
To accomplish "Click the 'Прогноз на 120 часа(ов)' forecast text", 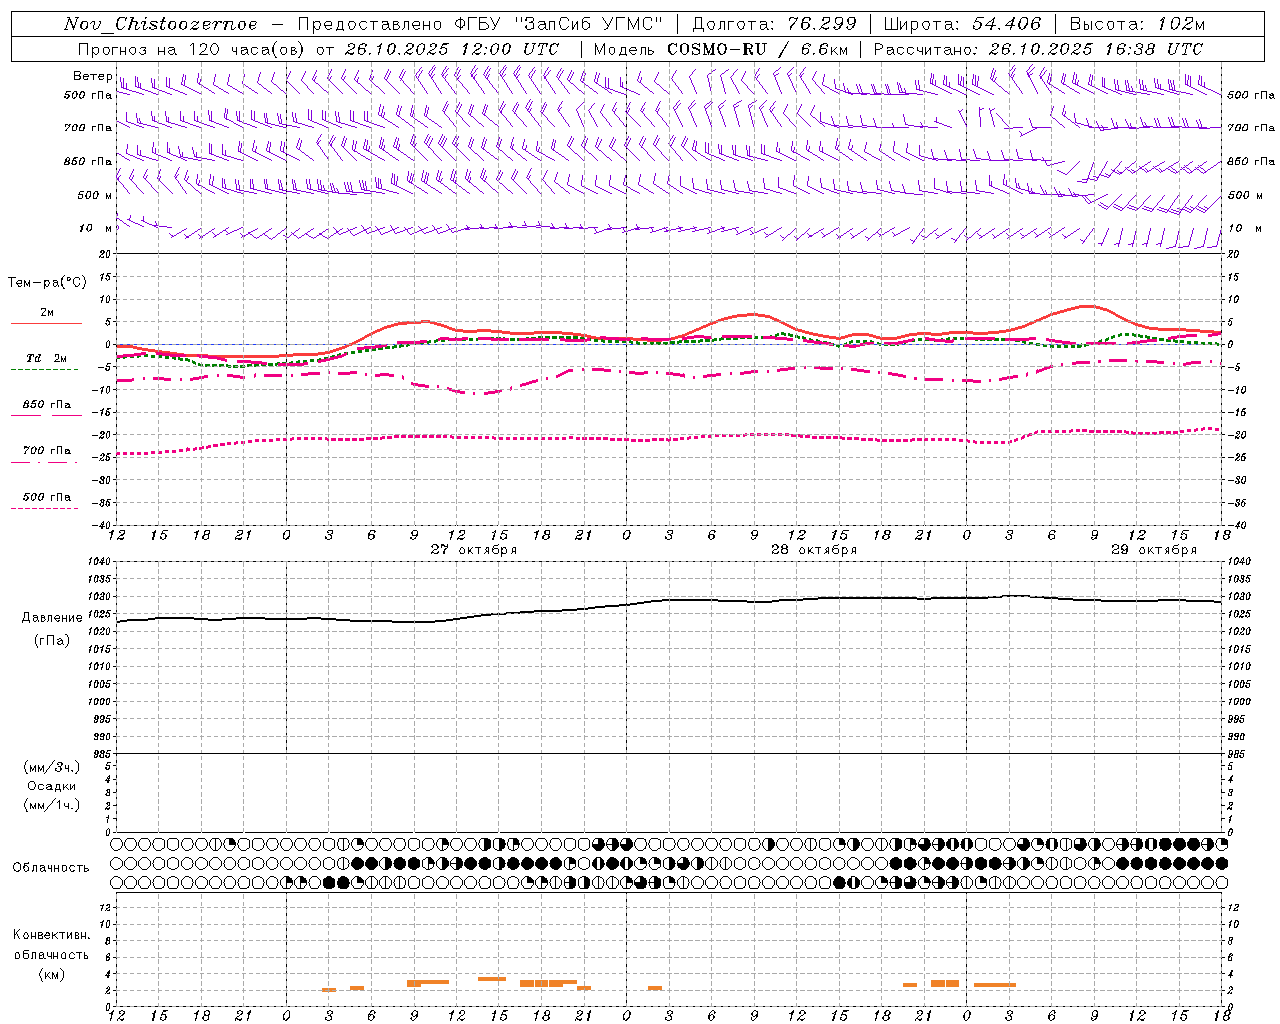I will [x=192, y=49].
